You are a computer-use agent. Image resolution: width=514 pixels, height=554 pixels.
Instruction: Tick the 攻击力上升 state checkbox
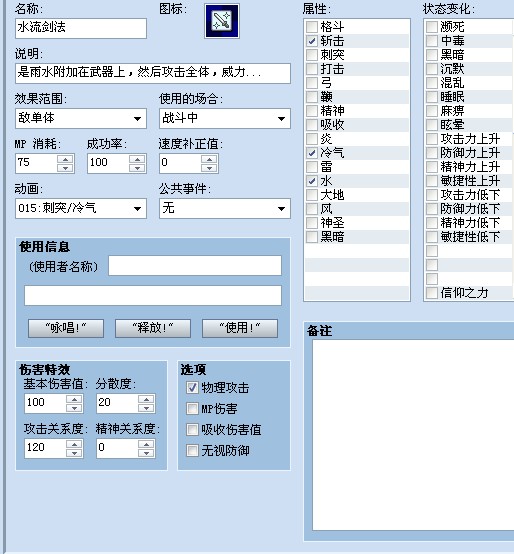click(x=432, y=139)
